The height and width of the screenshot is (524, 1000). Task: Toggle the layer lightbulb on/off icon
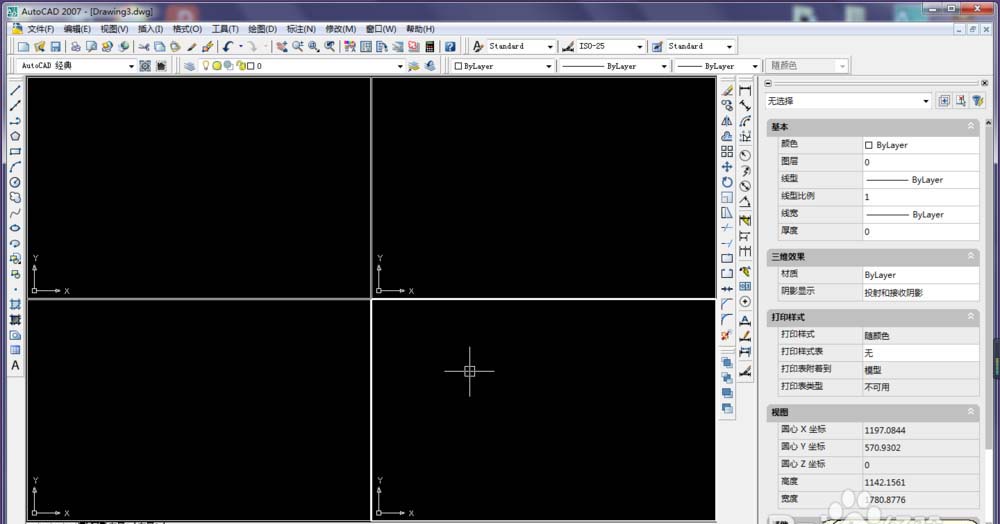[x=206, y=66]
